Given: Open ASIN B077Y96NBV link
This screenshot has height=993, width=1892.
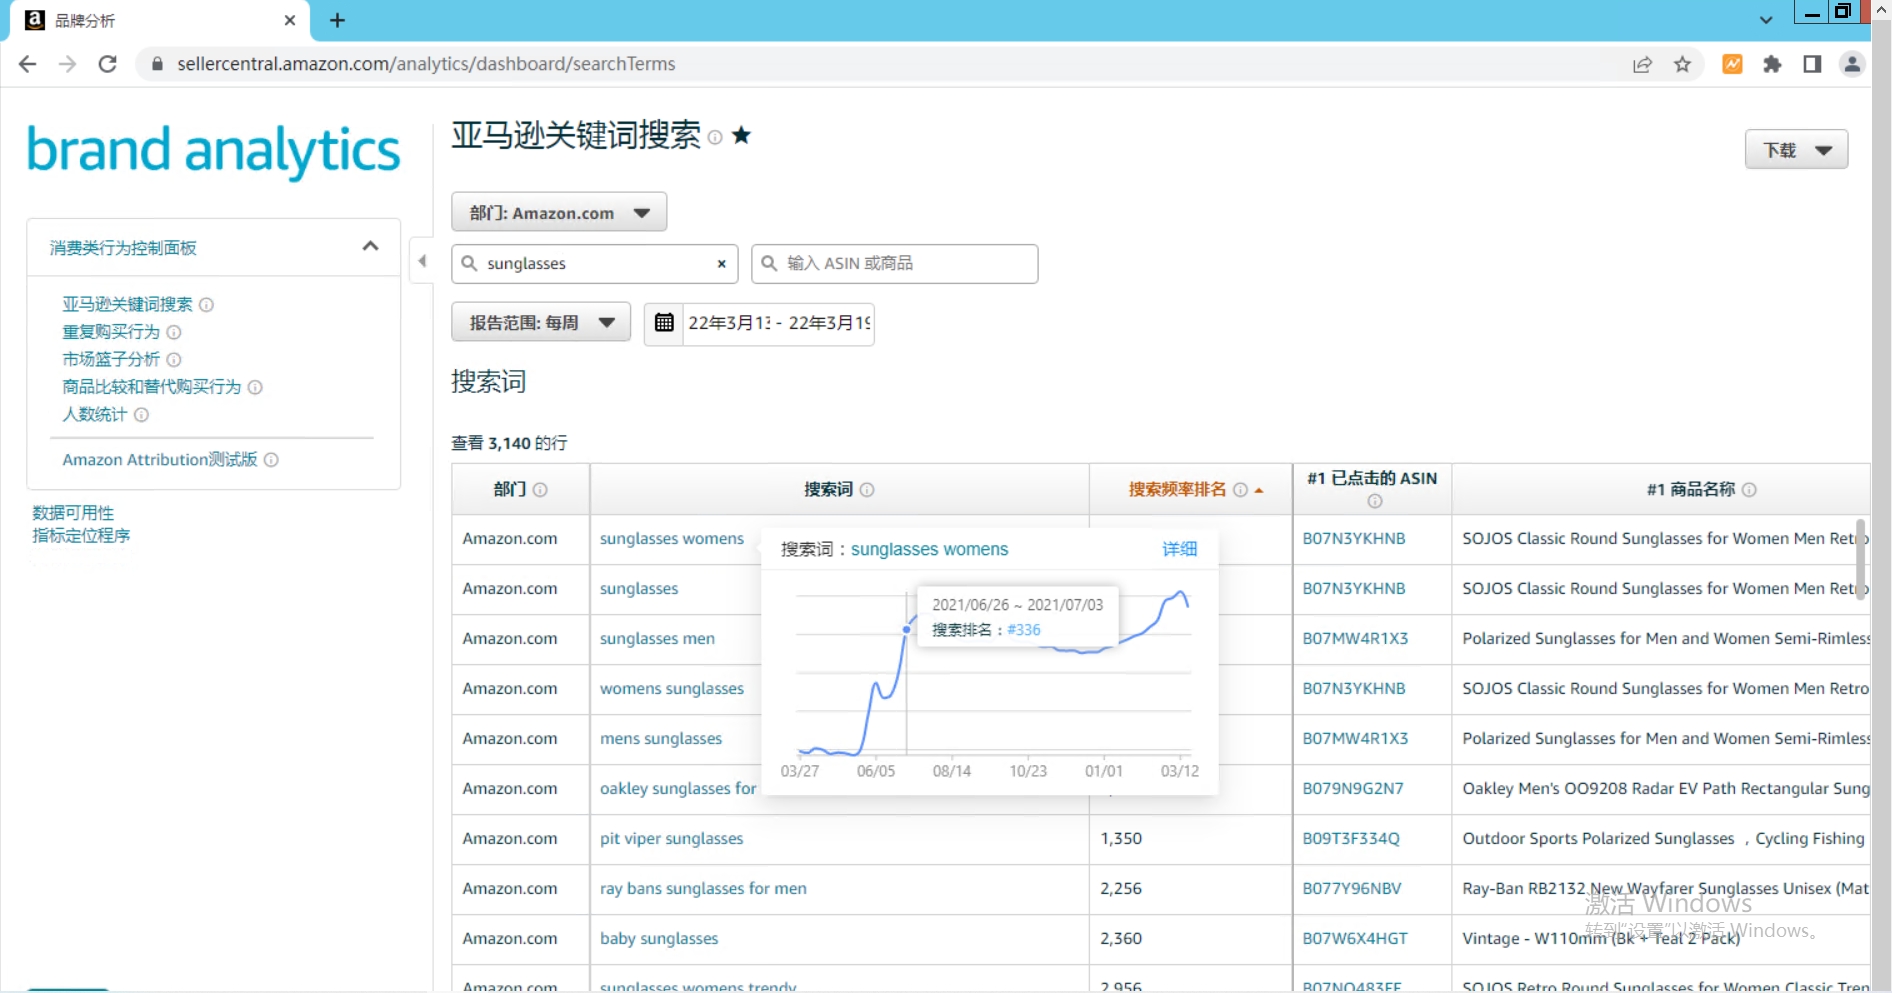Looking at the screenshot, I should (1352, 889).
